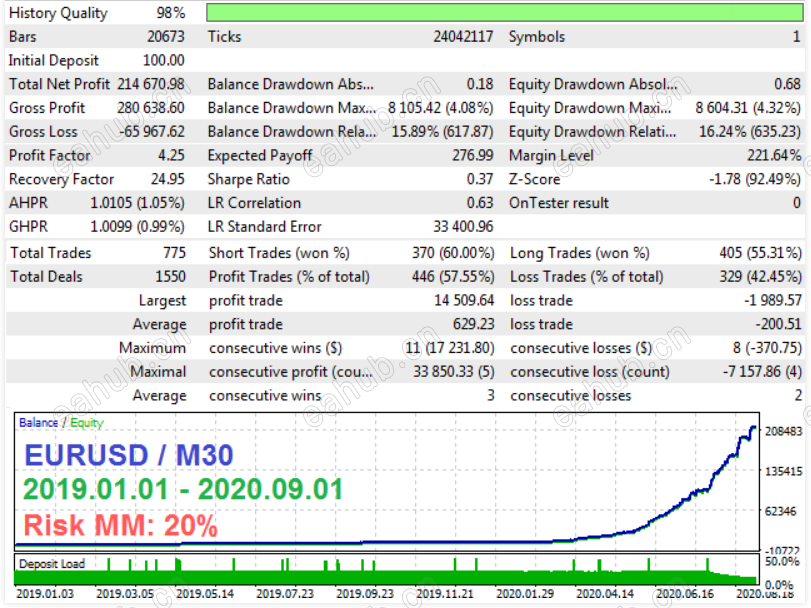Select LR Standard Error value 33 400.96
This screenshot has height=608, width=811.
pos(463,227)
